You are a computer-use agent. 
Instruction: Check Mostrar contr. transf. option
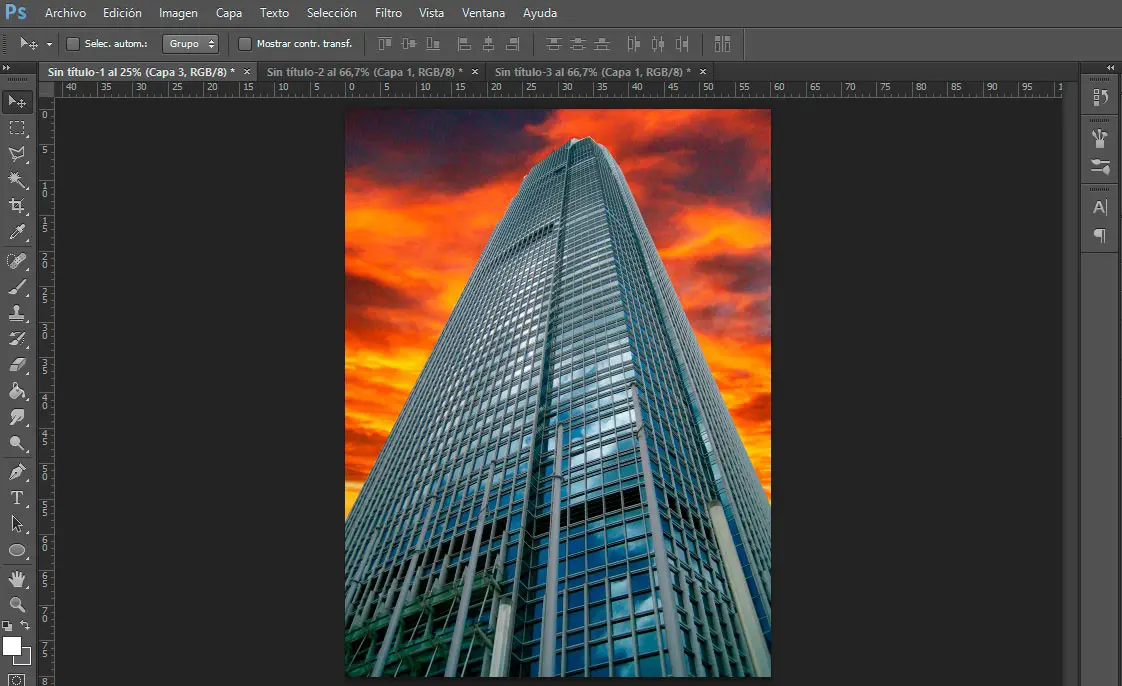click(245, 44)
